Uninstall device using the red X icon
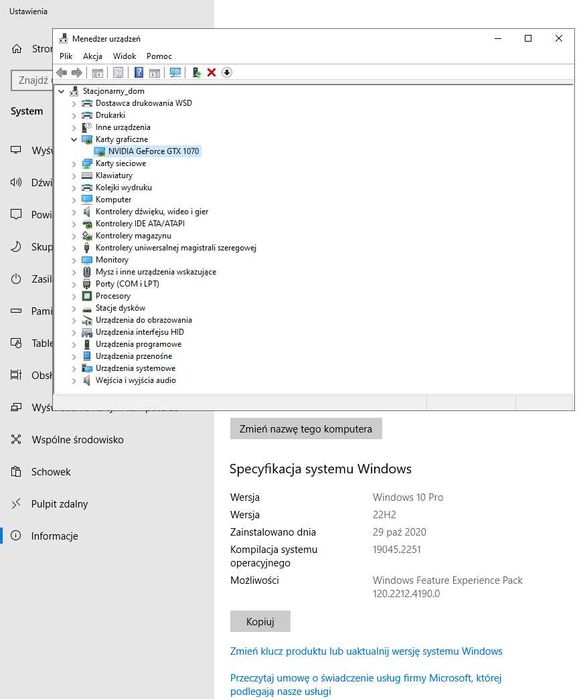This screenshot has width=581, height=699. pos(211,72)
